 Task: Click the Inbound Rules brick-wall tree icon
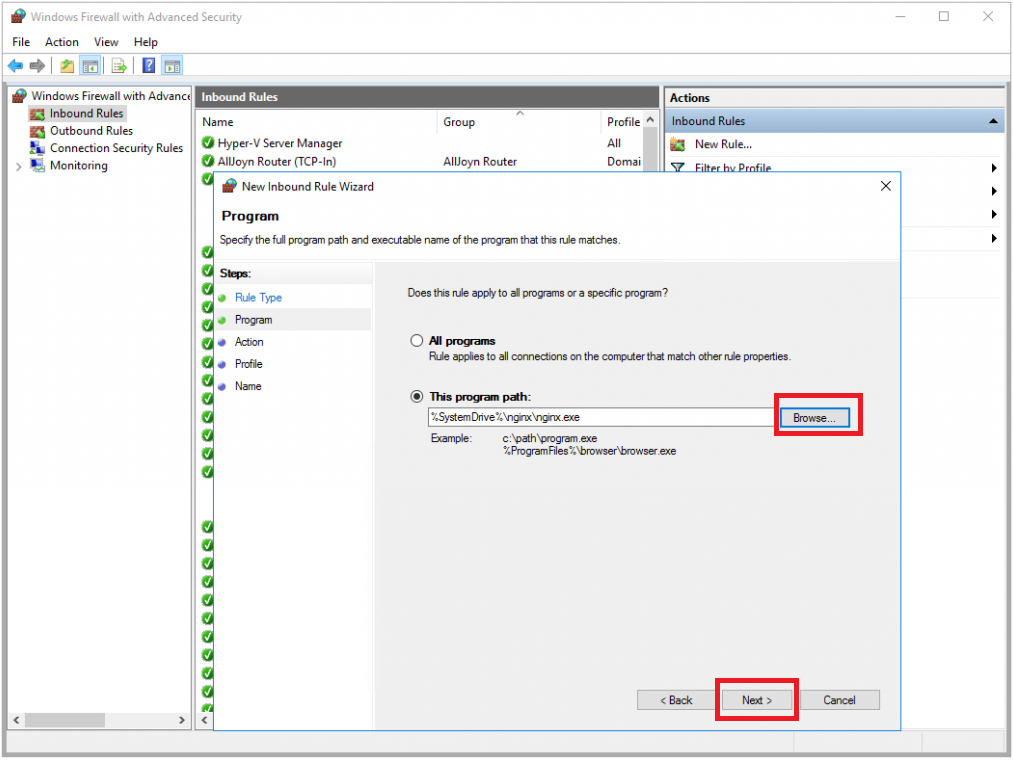coord(37,114)
